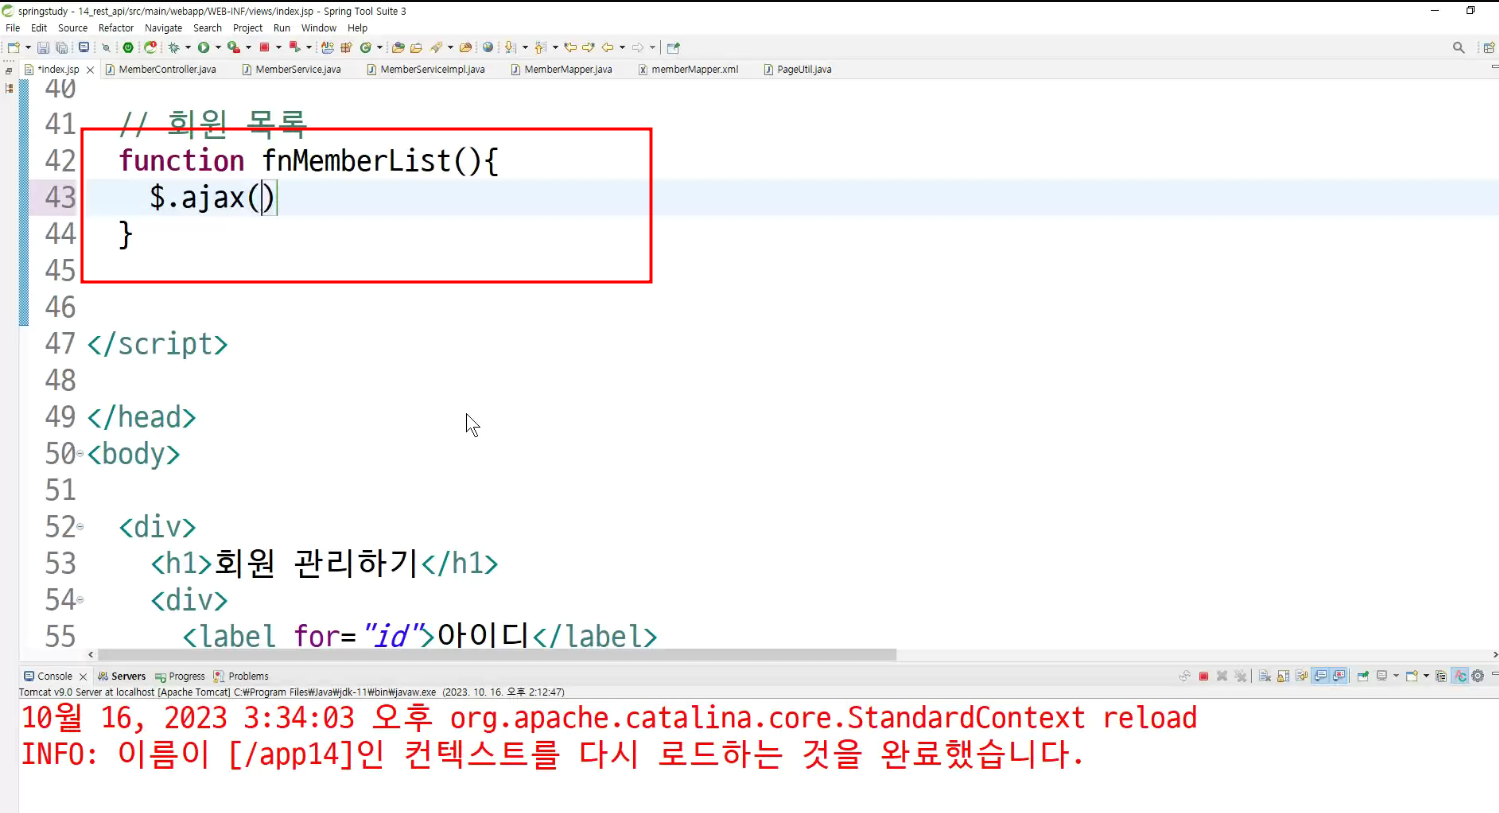Collapse the div fold at line 54
Image resolution: width=1499 pixels, height=813 pixels.
tap(80, 600)
